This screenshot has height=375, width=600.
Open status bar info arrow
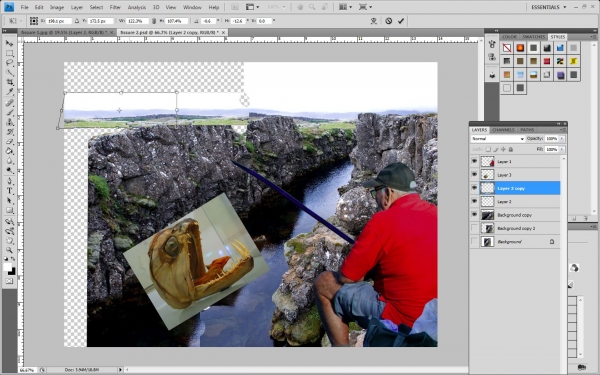click(121, 370)
